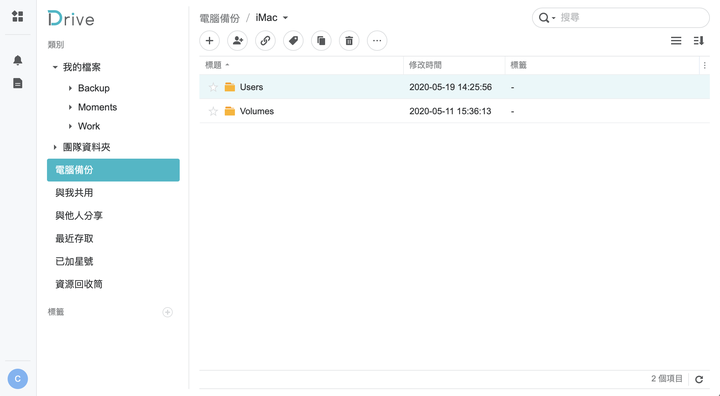Expand the Backup folder arrow
The image size is (720, 396).
click(70, 88)
